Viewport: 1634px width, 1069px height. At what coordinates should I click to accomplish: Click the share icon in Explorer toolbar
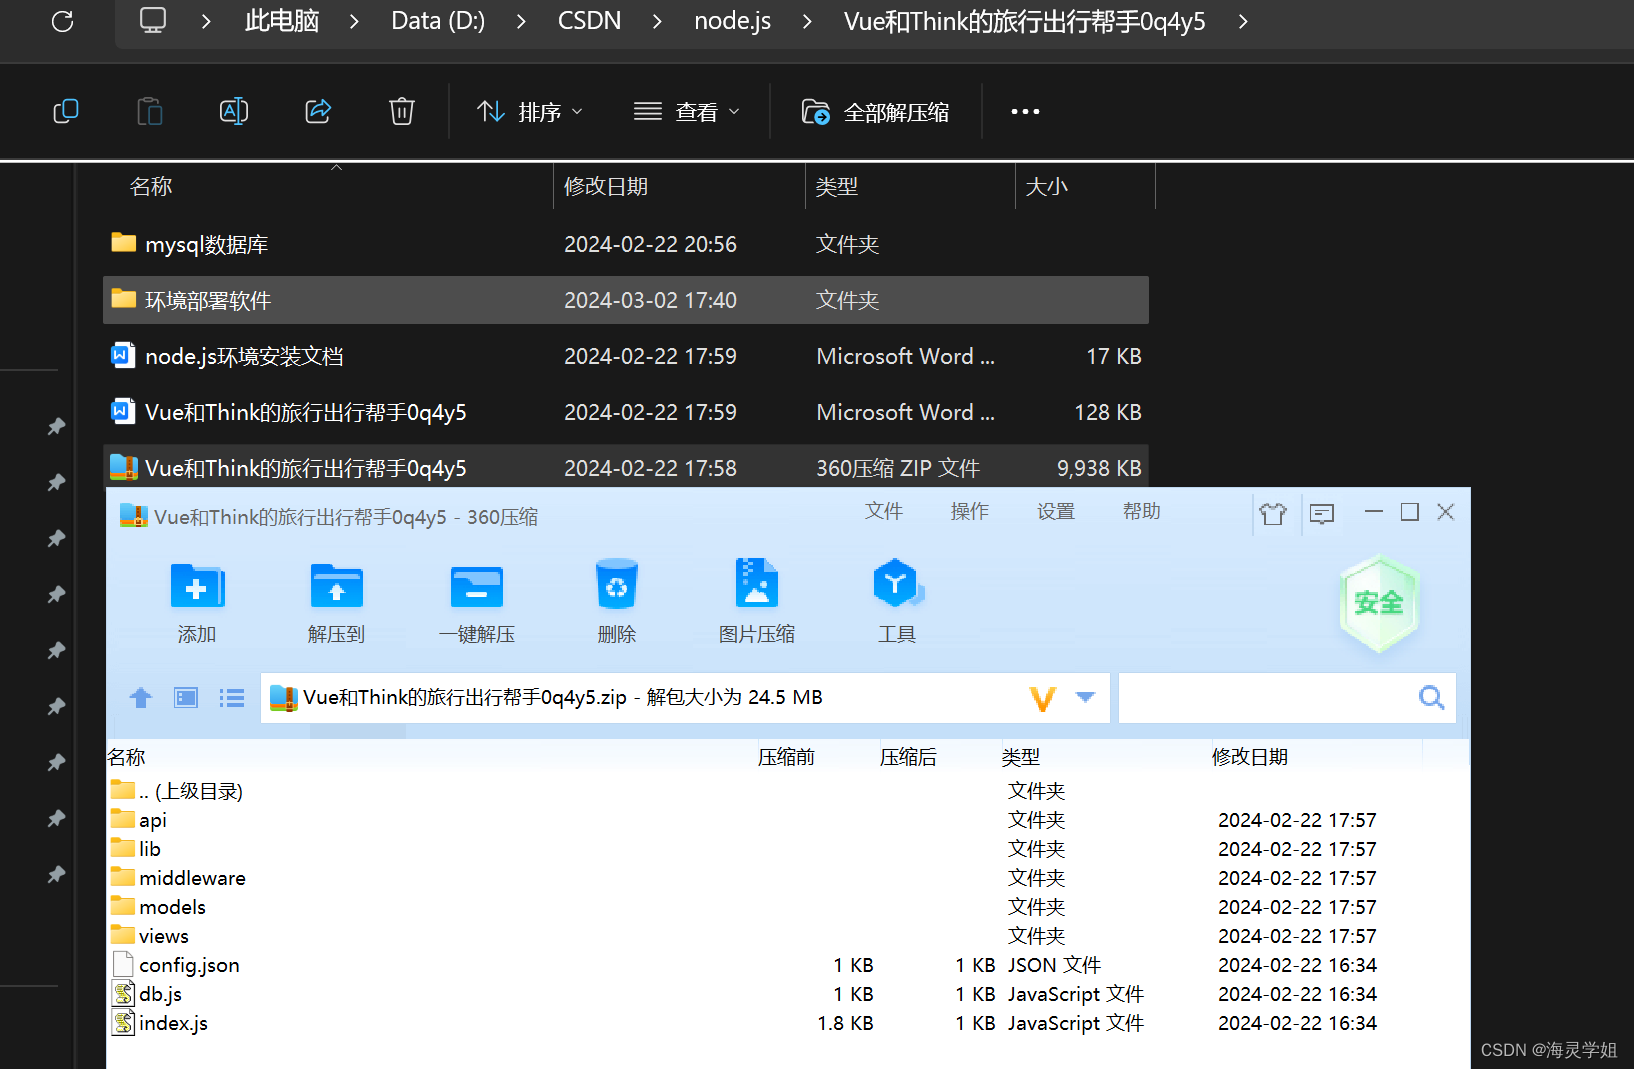(x=317, y=111)
